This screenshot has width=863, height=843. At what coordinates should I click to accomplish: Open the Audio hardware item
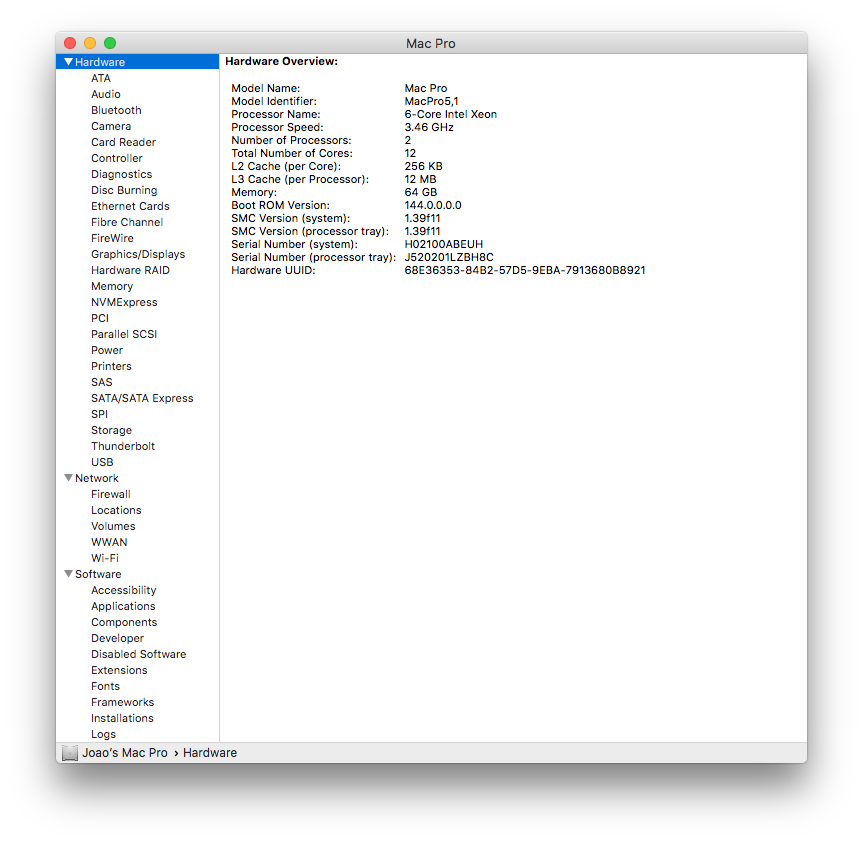pos(106,94)
